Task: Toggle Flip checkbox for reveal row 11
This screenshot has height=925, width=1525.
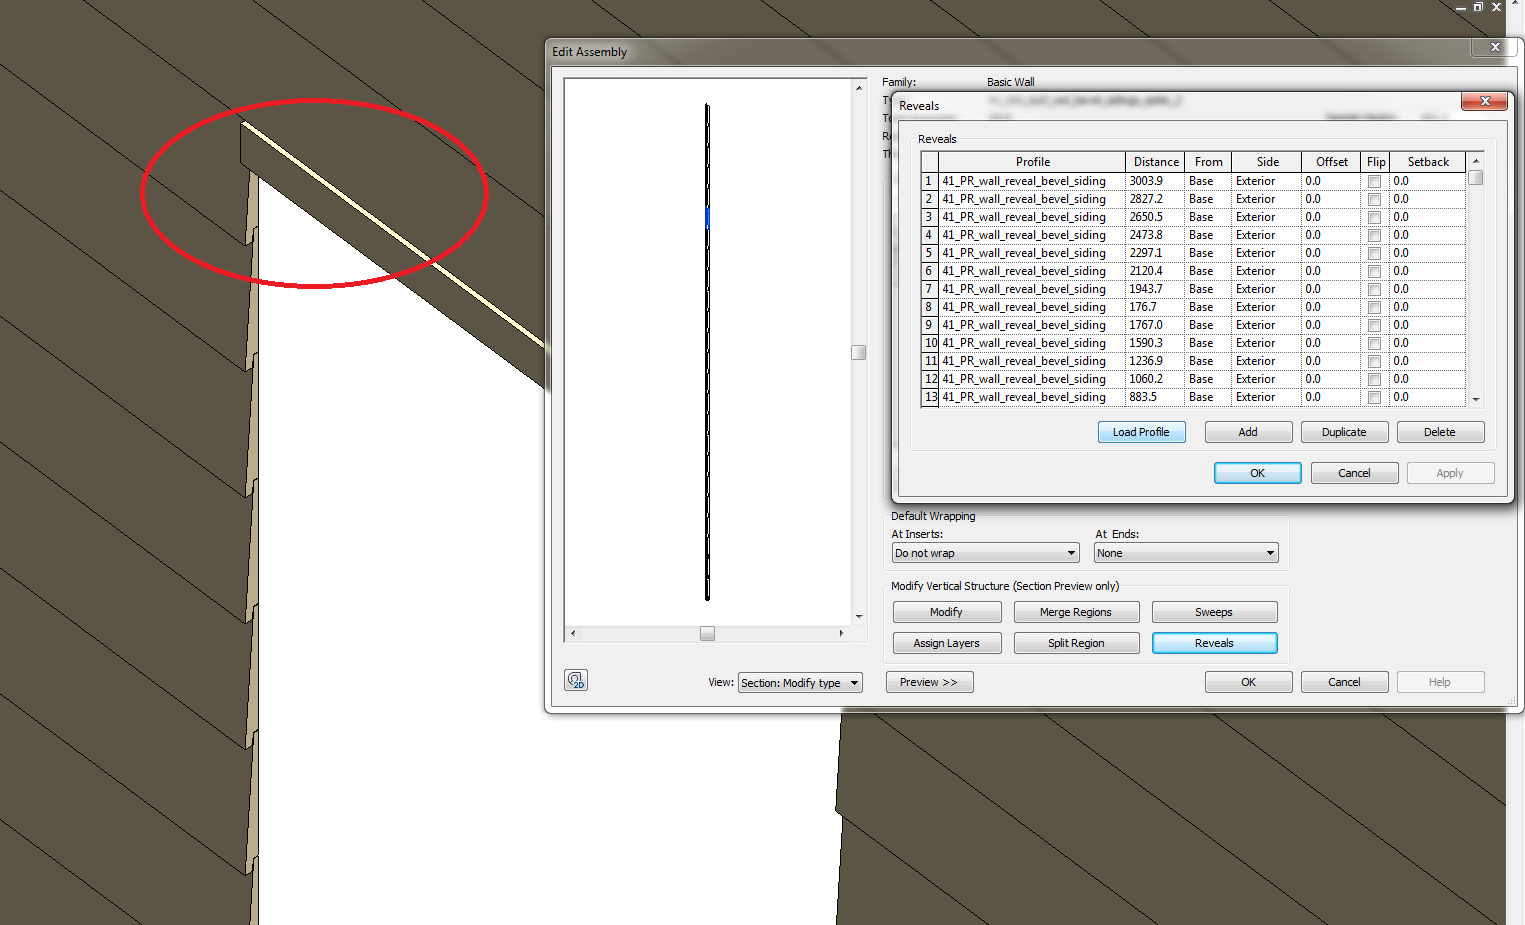Action: (x=1374, y=361)
